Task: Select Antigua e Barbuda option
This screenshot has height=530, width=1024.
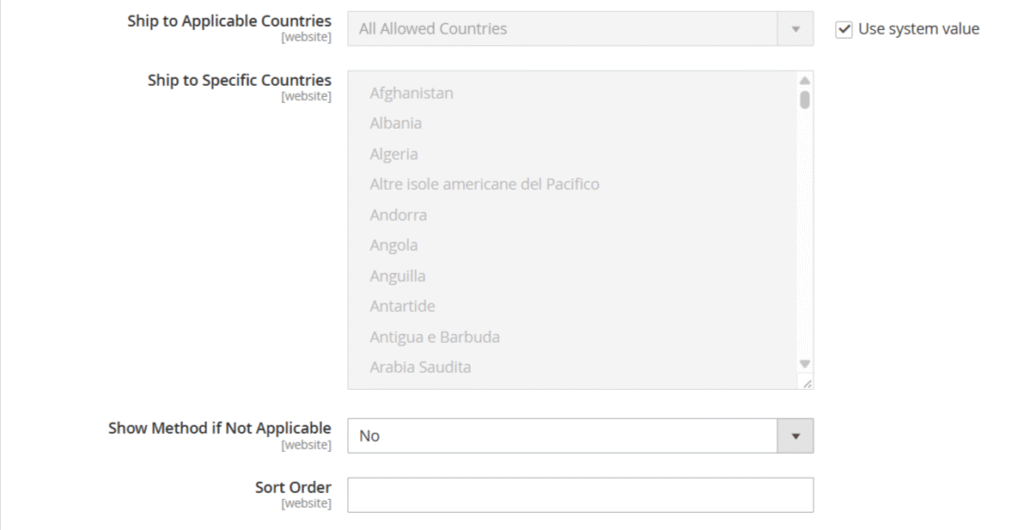Action: 434,337
